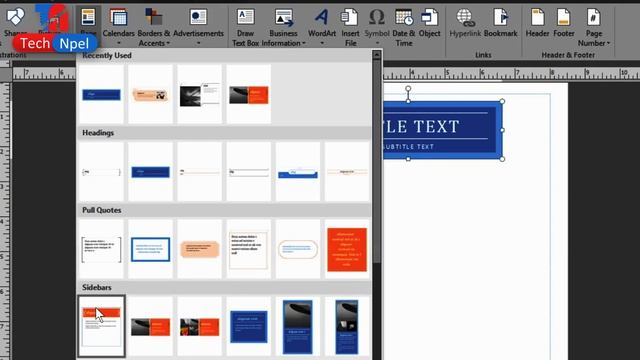Click the right-middle sizing handle of heading

(x=502, y=130)
